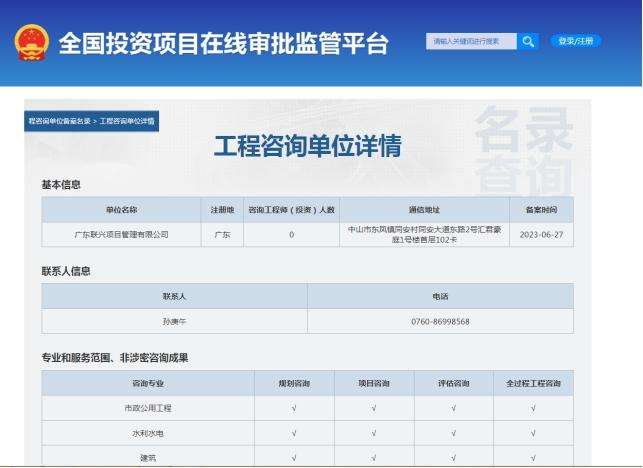The width and height of the screenshot is (643, 468).
Task: Click the magnifier search button
Action: pyautogui.click(x=528, y=41)
